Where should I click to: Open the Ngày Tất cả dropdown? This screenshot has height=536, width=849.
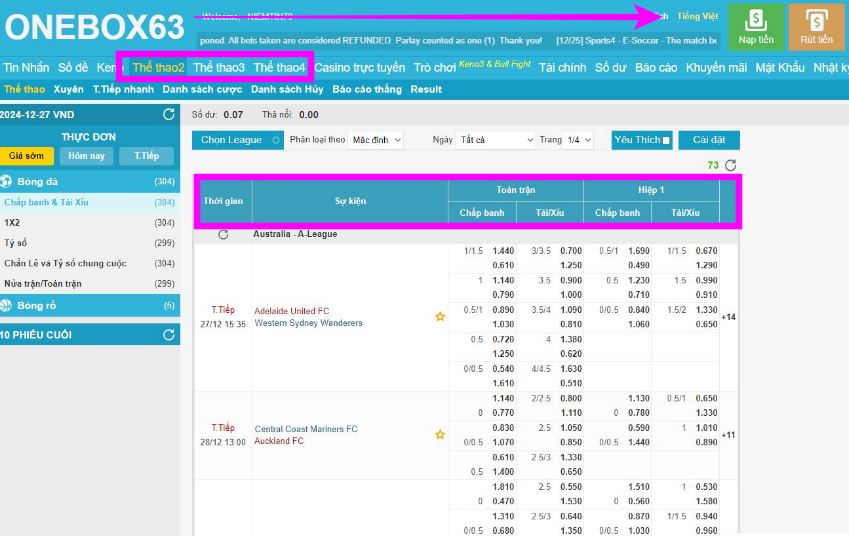495,140
